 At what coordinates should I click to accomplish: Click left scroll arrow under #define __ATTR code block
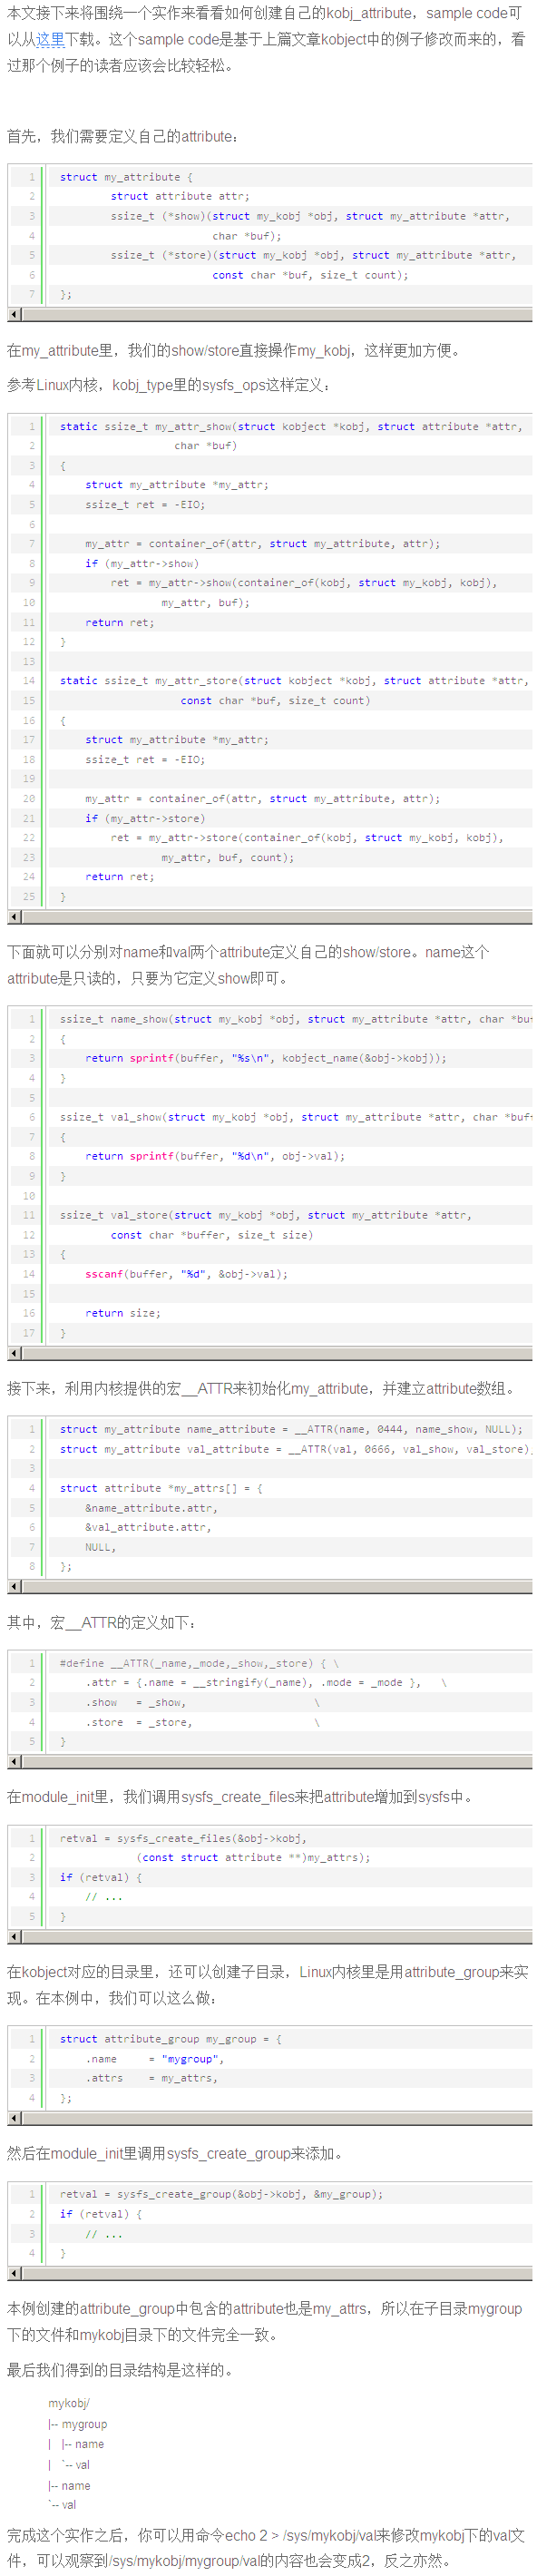[13, 1761]
